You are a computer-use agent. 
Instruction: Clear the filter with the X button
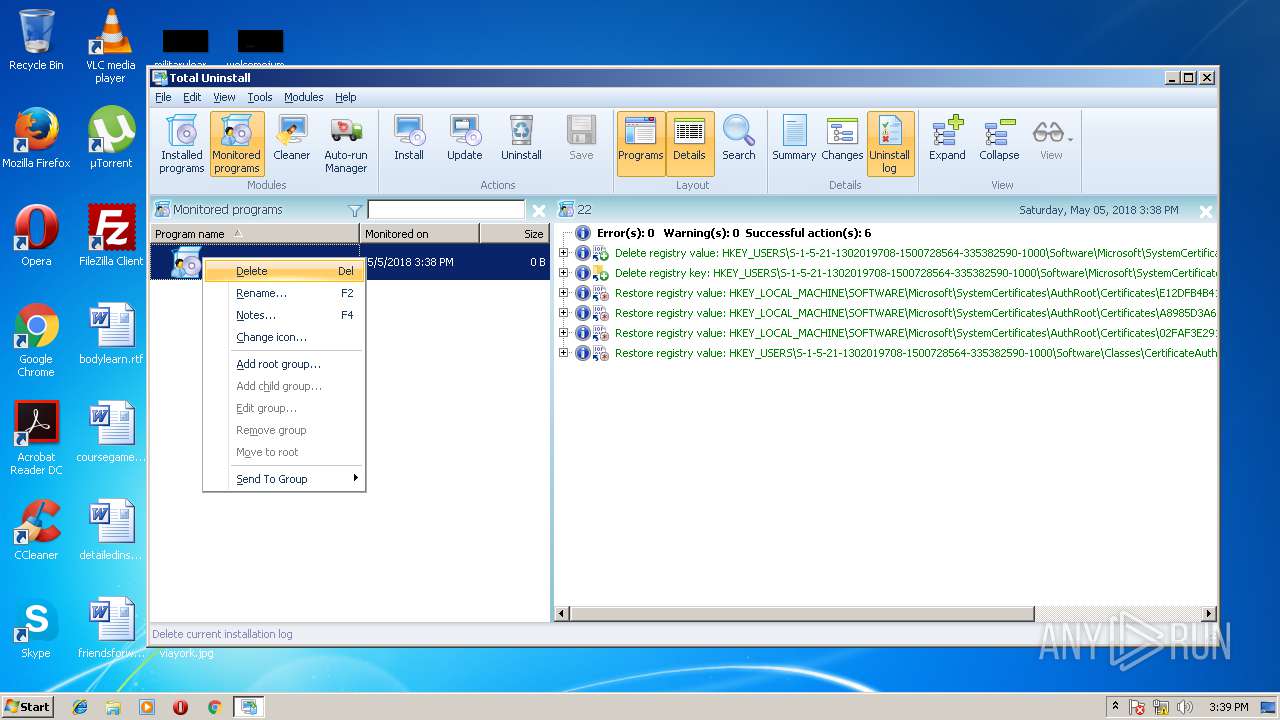coord(538,210)
